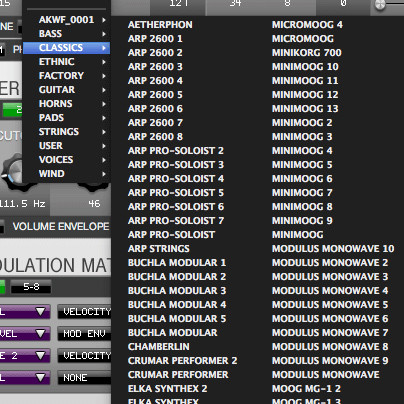Click the slider handle at top right
This screenshot has height=404, width=404.
click(380, 5)
